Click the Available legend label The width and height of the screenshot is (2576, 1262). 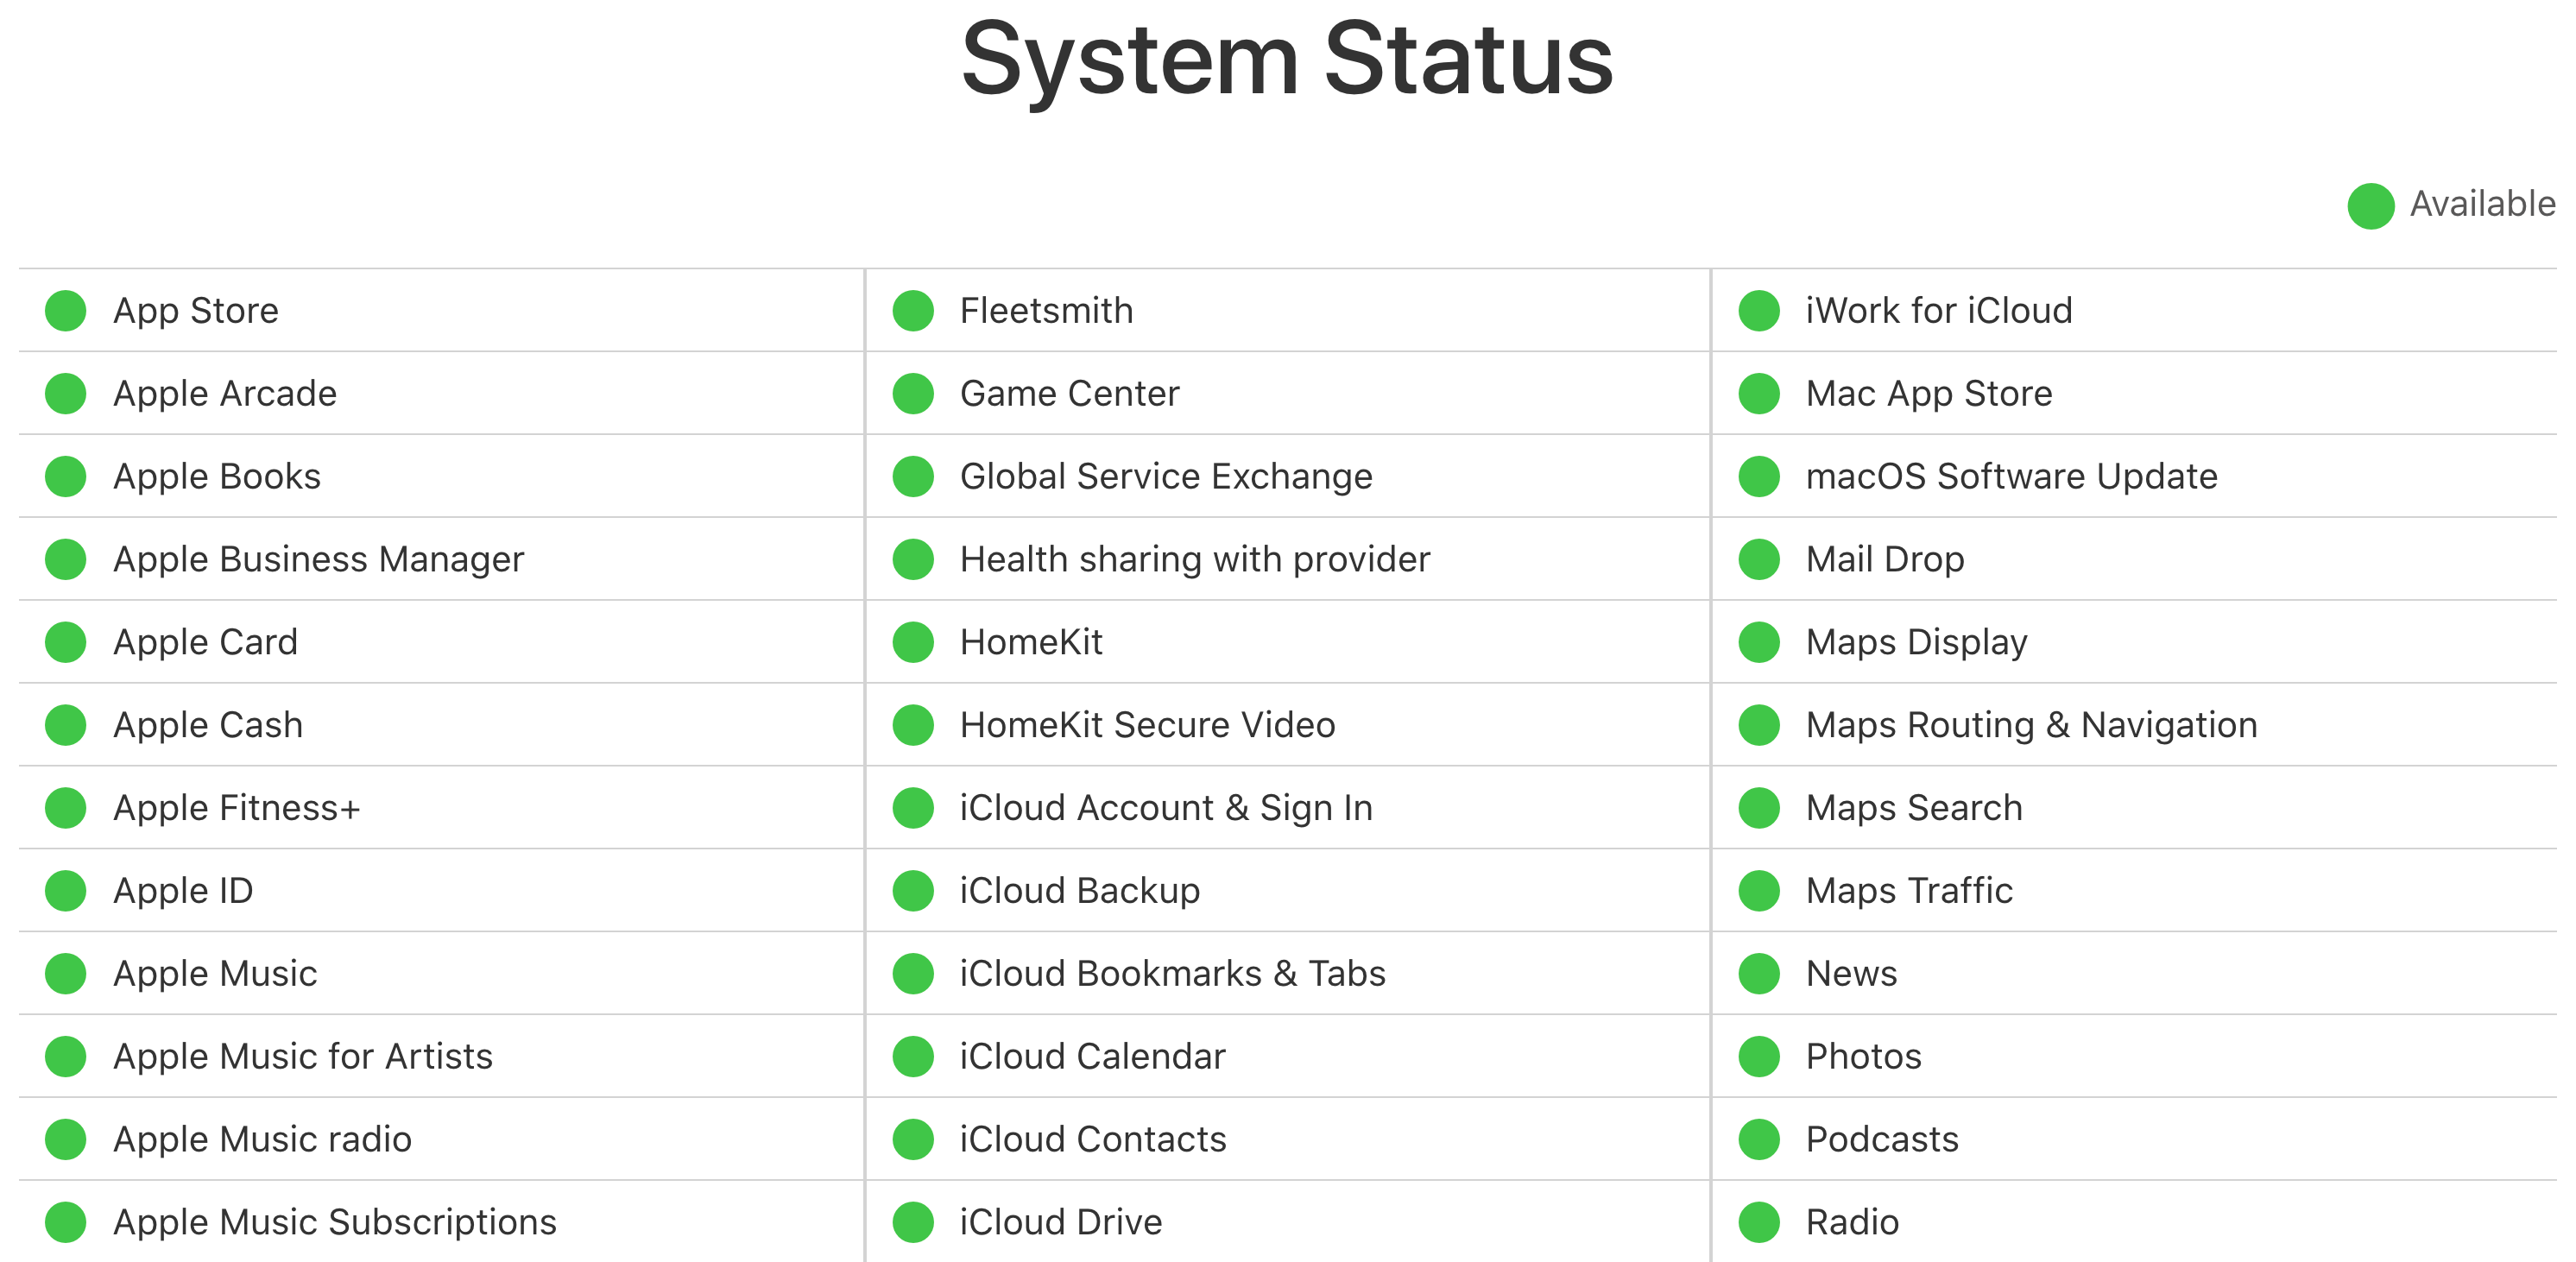(2482, 204)
